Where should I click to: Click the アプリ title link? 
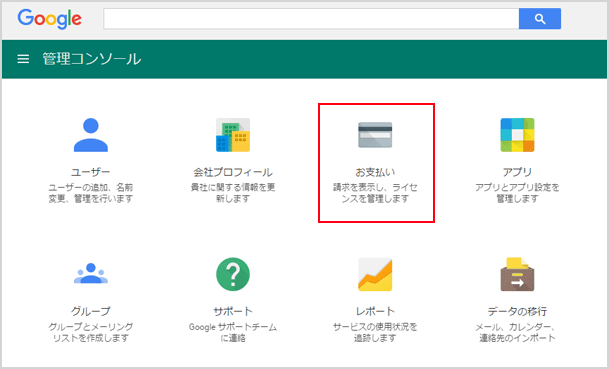[517, 172]
